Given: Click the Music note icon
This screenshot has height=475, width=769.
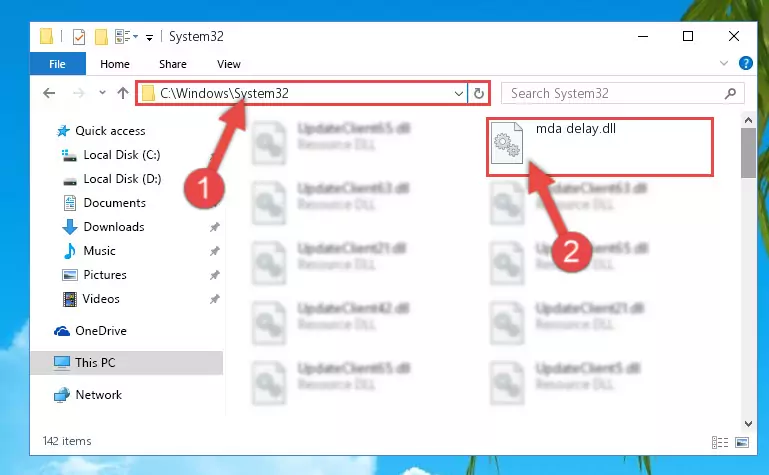Looking at the screenshot, I should (x=70, y=251).
